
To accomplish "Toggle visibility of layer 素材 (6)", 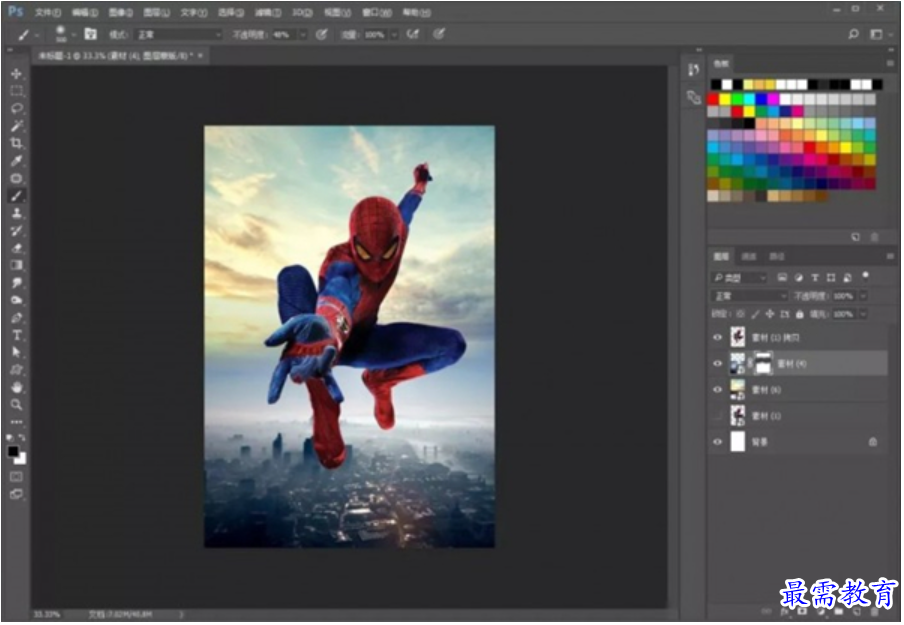I will tap(718, 390).
